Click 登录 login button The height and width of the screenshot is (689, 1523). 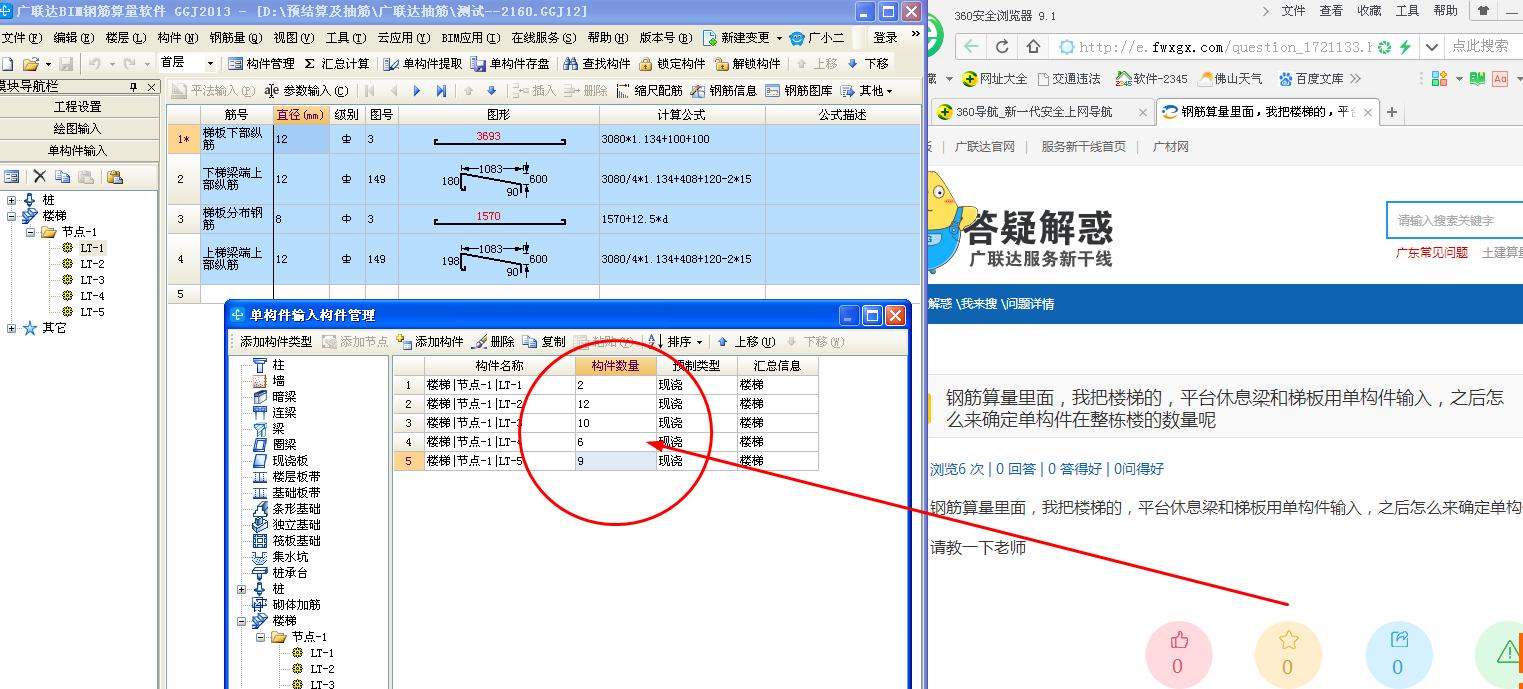click(885, 38)
